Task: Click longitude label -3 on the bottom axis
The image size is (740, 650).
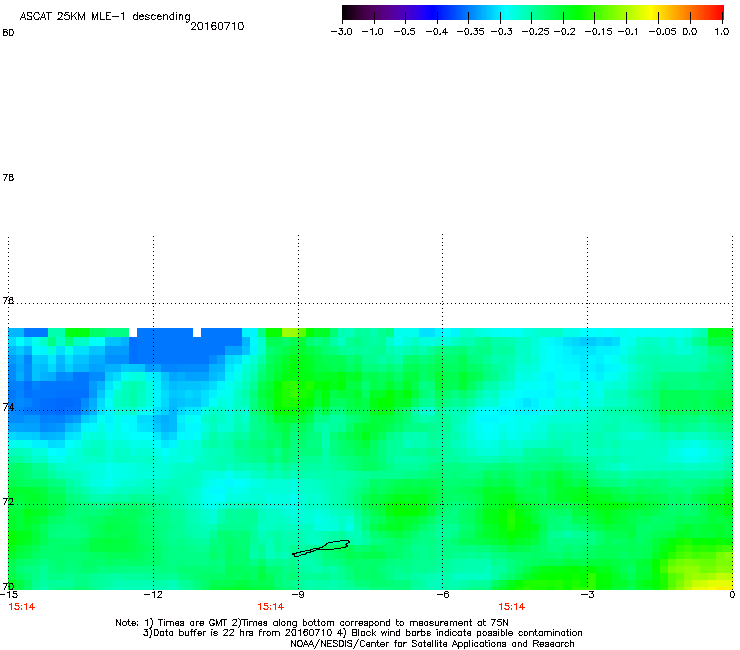Action: (x=587, y=595)
